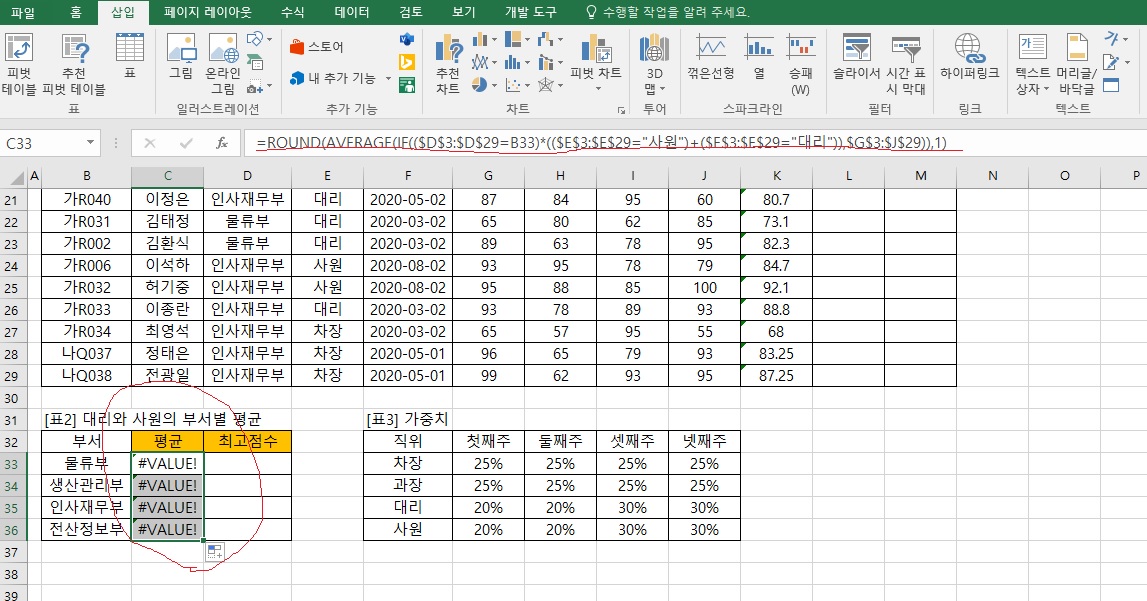
Task: Click the Auto Fill Options button below C36
Action: 215,550
